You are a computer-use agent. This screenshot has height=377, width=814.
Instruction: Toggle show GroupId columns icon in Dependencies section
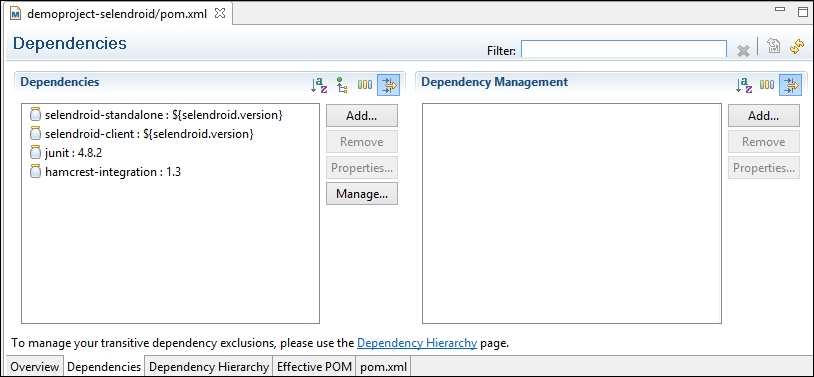[364, 85]
